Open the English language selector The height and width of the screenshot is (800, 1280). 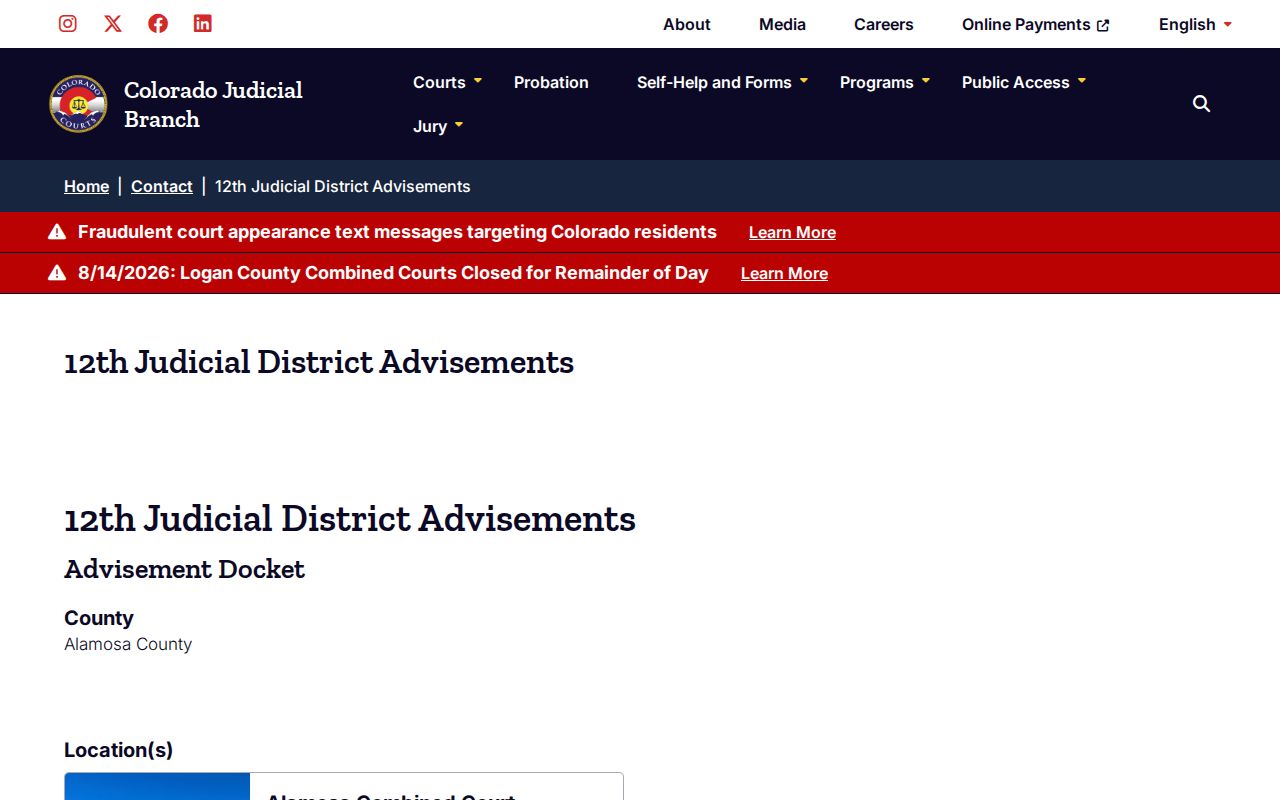tap(1195, 24)
